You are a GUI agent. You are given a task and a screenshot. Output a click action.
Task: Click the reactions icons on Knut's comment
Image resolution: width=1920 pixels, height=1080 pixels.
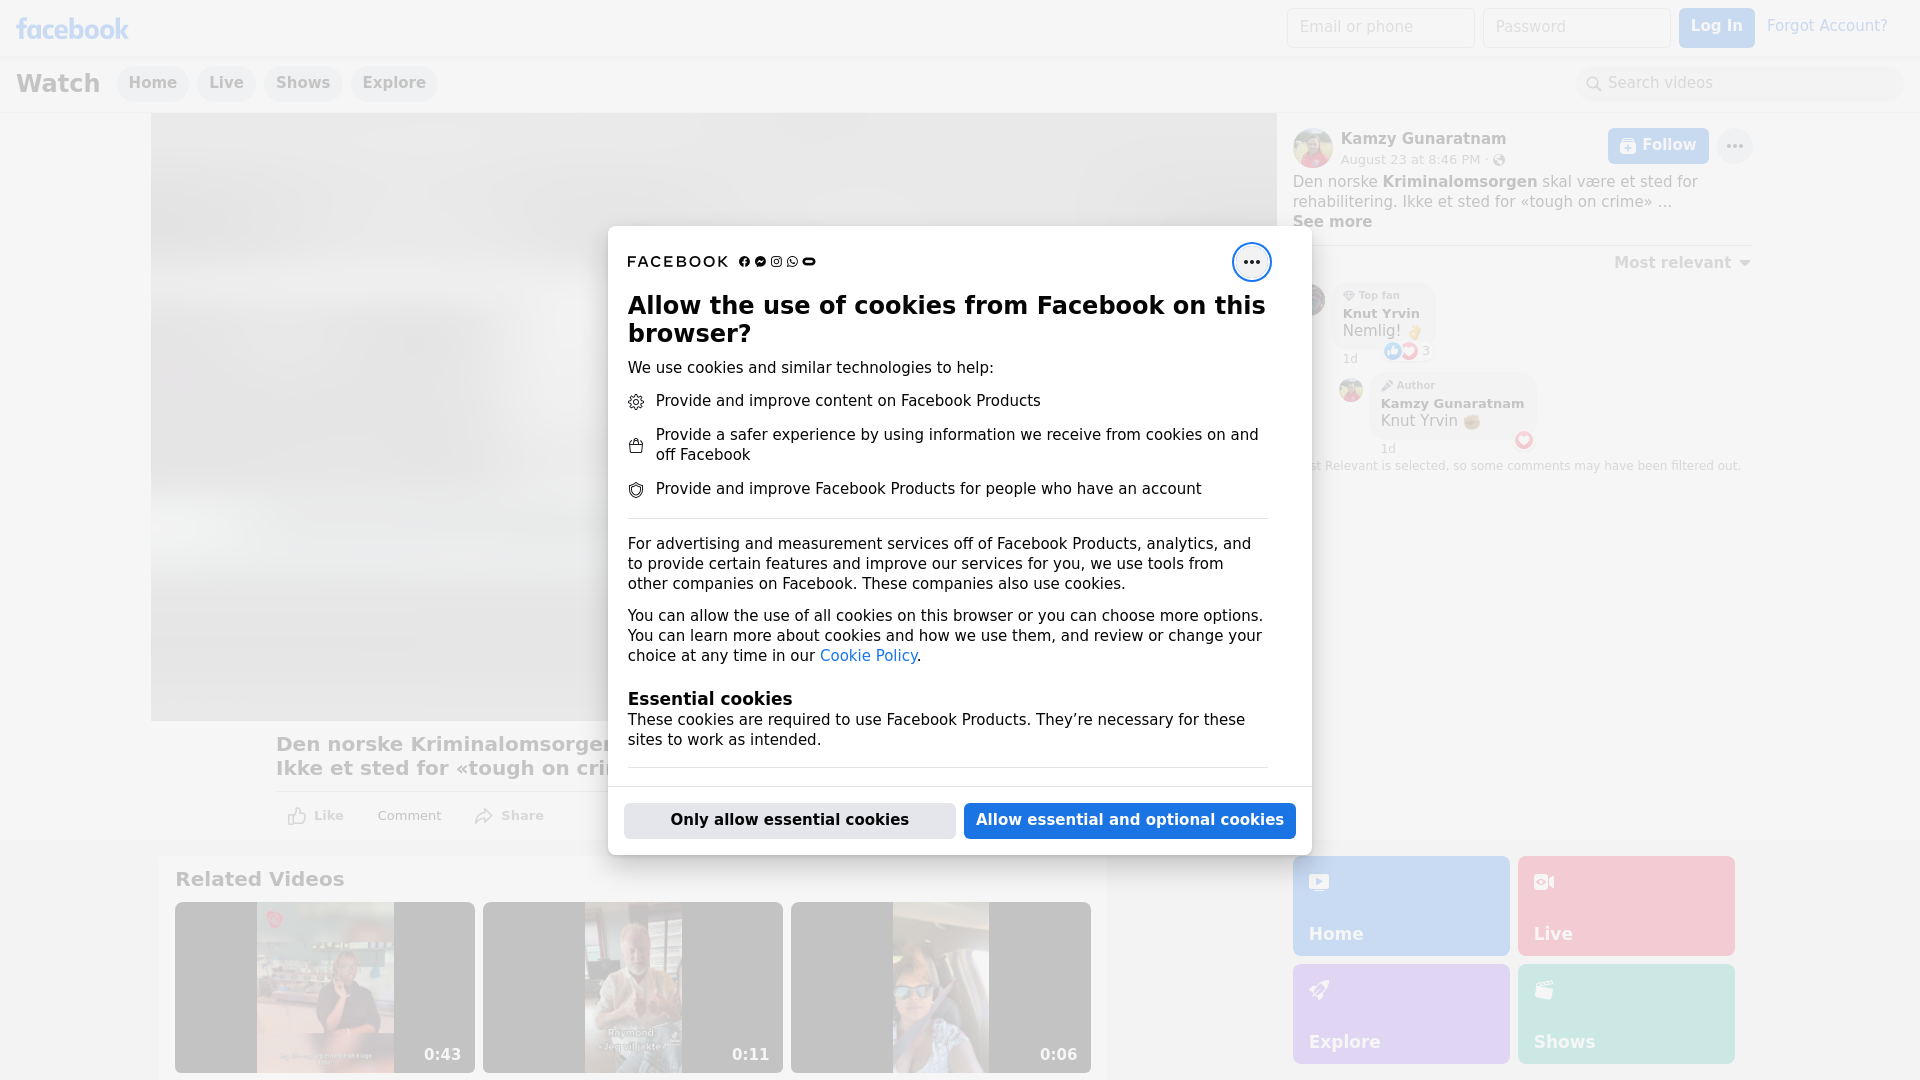pos(1401,351)
